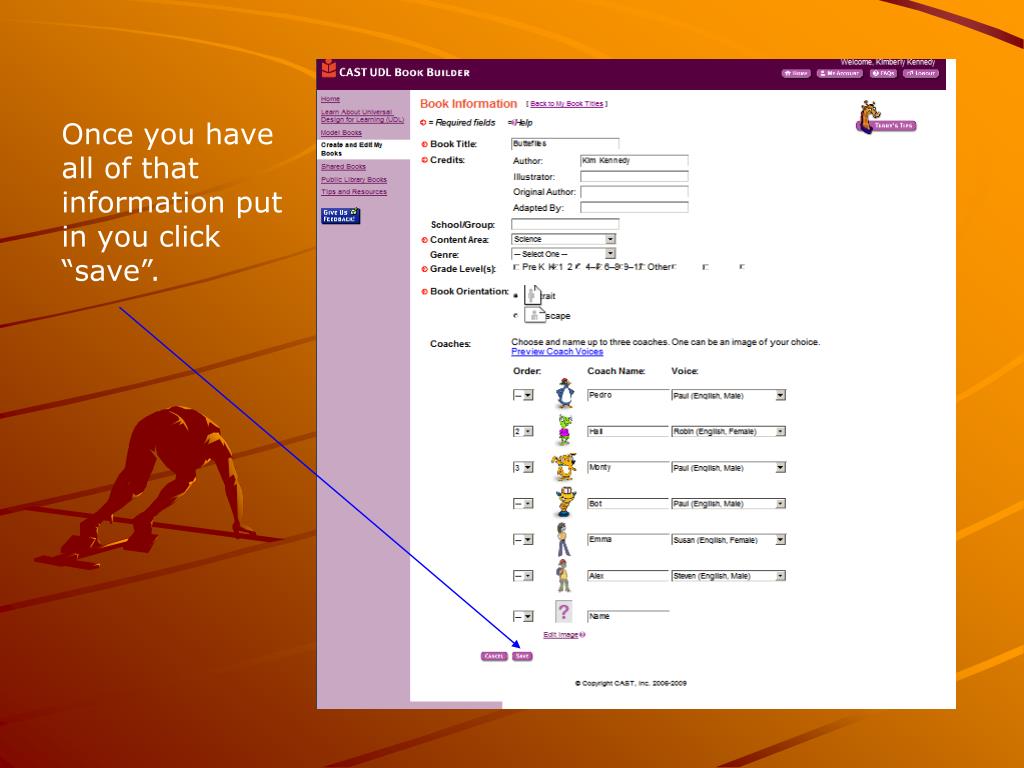
Task: Select the Monty dog coach image
Action: (564, 466)
